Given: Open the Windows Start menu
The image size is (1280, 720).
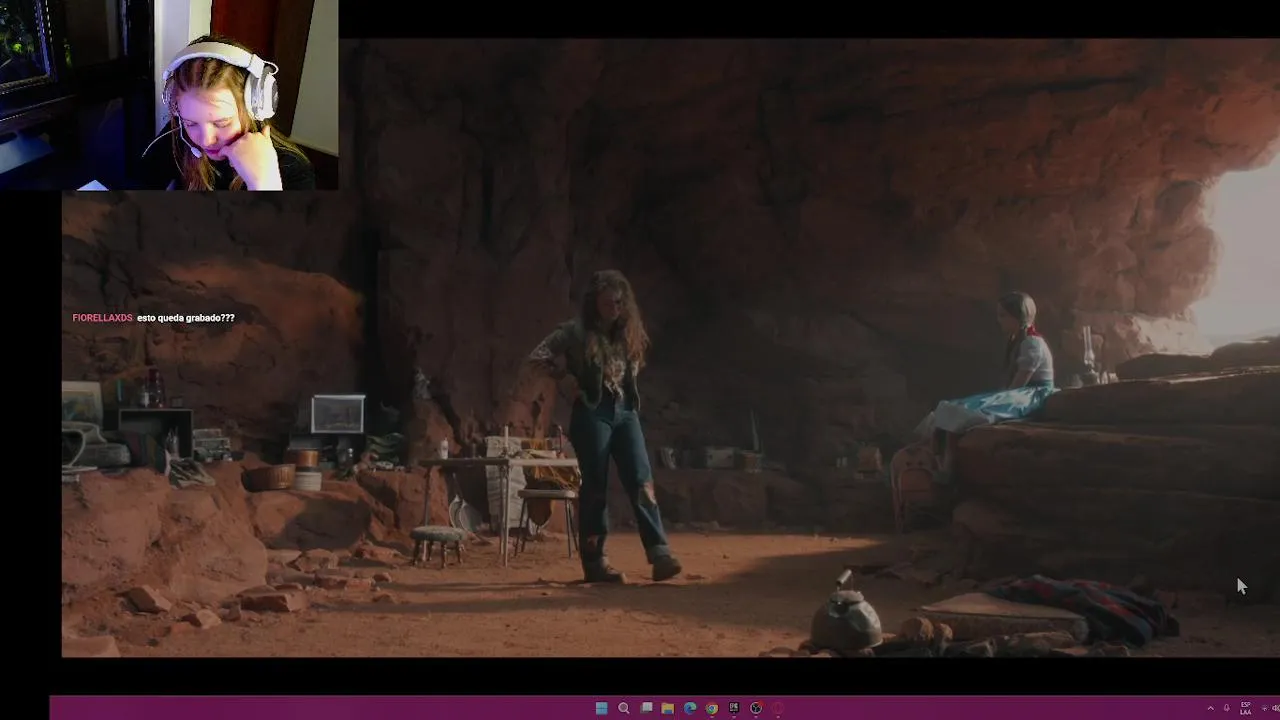Looking at the screenshot, I should tap(601, 708).
